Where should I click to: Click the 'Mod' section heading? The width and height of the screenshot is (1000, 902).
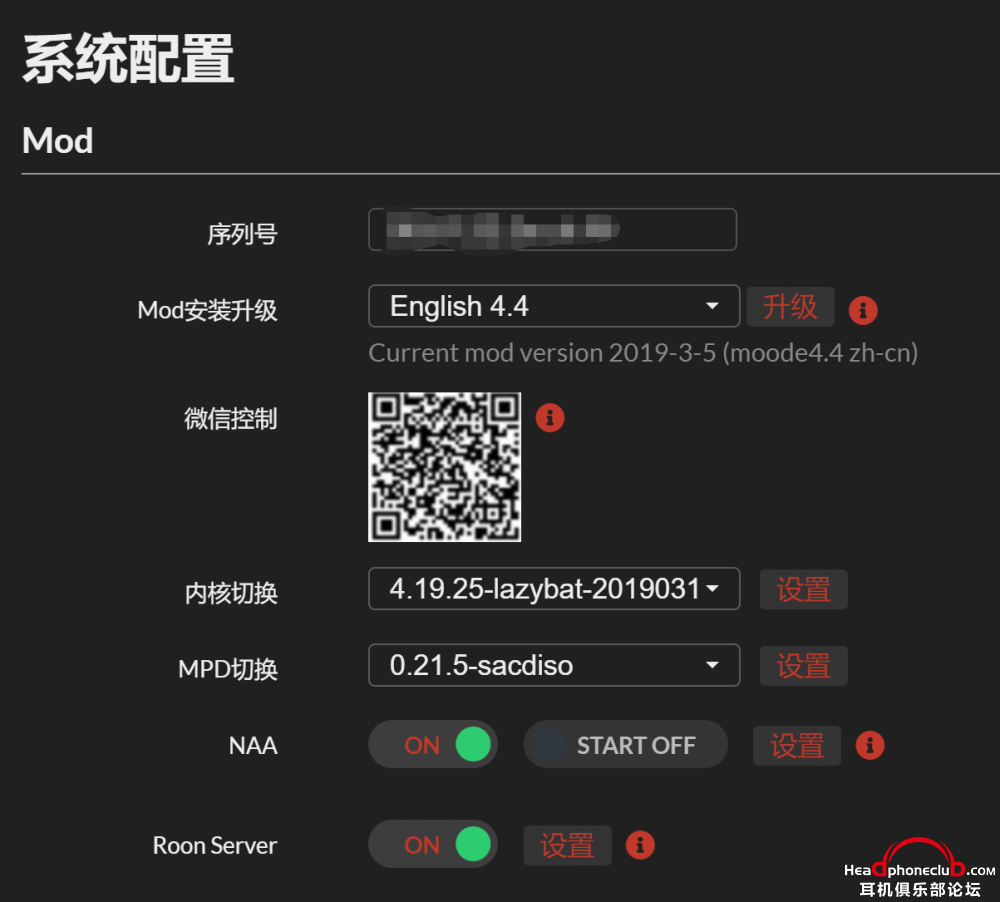click(x=57, y=140)
